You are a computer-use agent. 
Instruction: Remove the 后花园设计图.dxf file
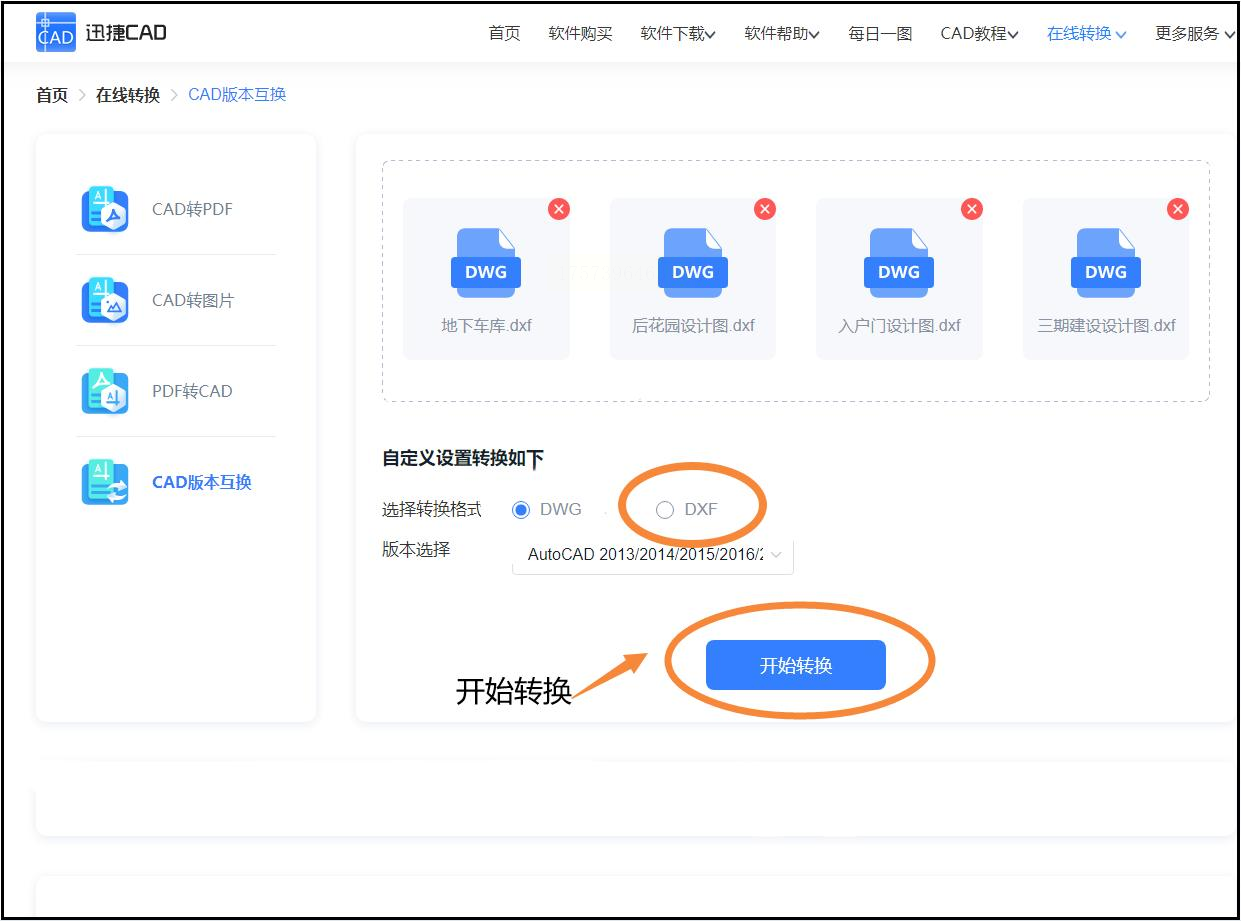click(x=765, y=209)
